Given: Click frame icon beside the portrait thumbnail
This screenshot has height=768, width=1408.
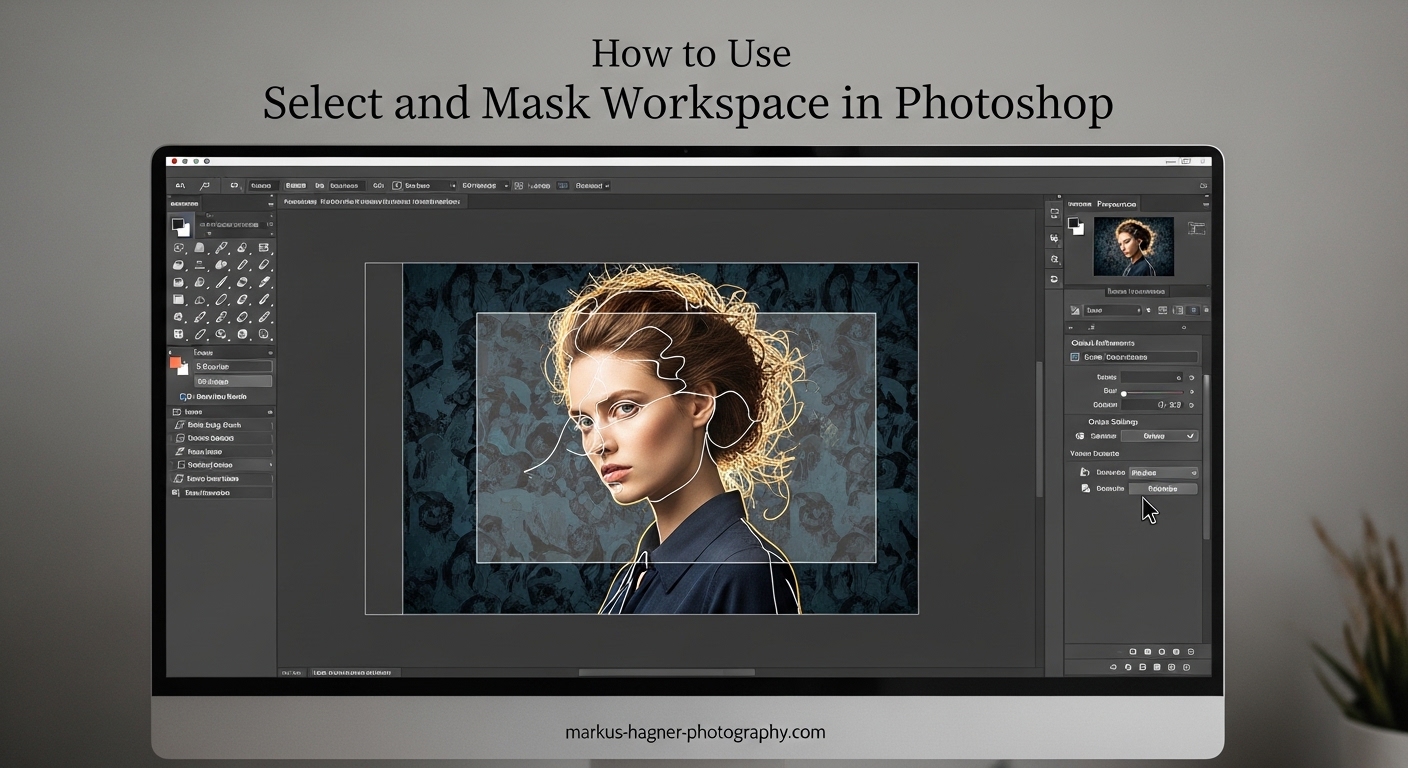Looking at the screenshot, I should (1196, 228).
